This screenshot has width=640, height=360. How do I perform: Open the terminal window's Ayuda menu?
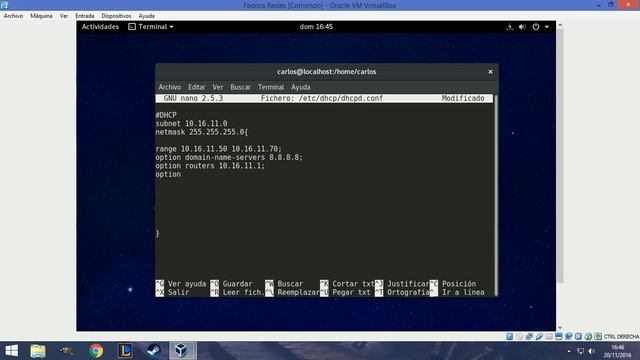click(x=301, y=87)
